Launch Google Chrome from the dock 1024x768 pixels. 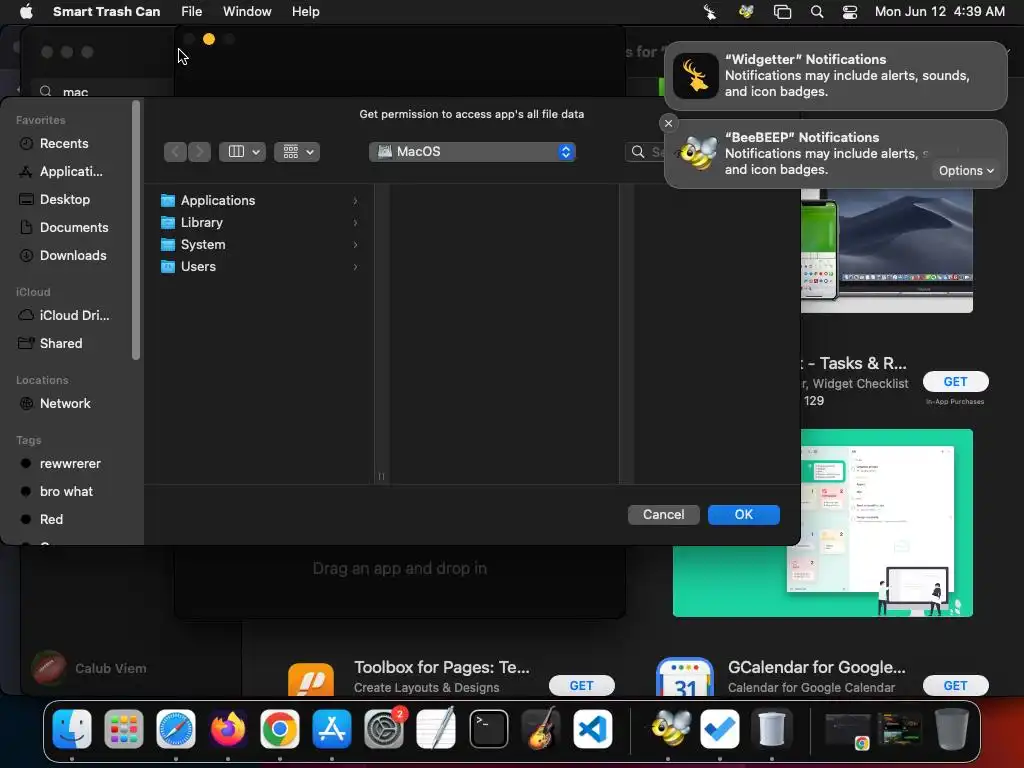click(x=280, y=728)
